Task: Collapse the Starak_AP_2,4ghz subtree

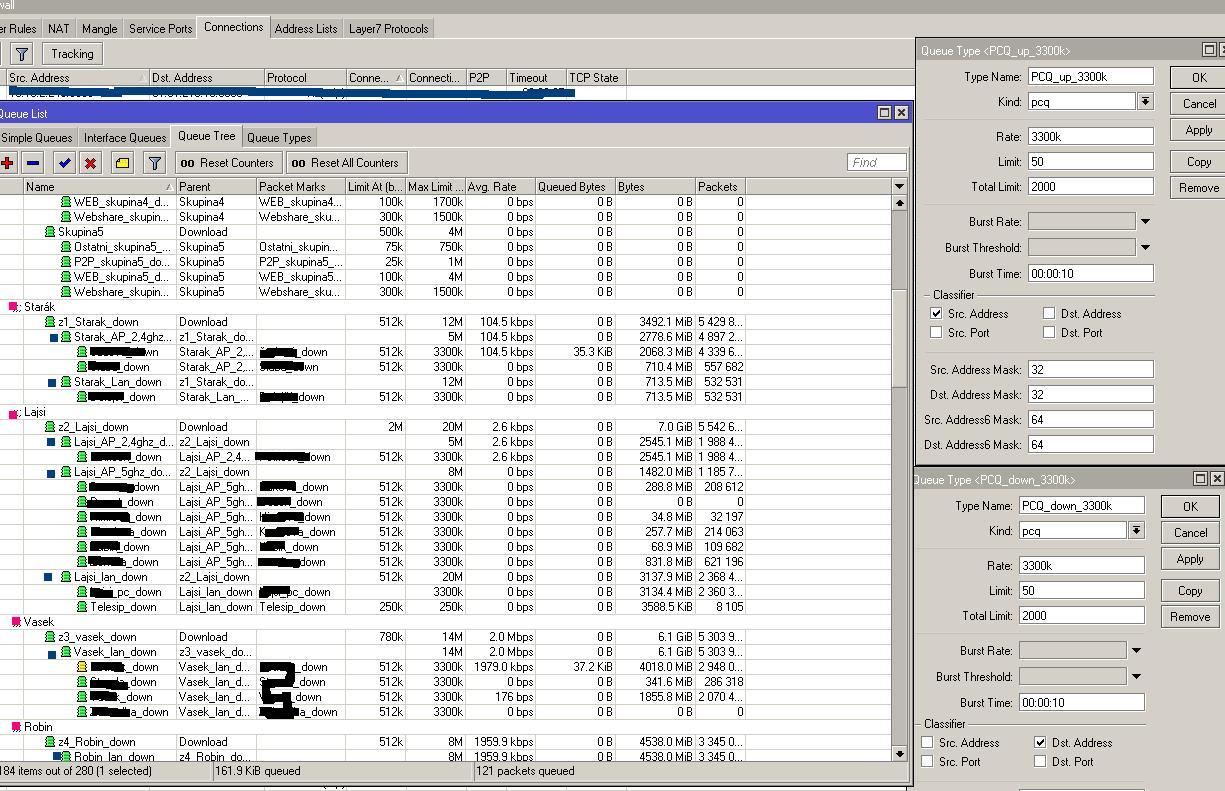Action: pos(54,338)
